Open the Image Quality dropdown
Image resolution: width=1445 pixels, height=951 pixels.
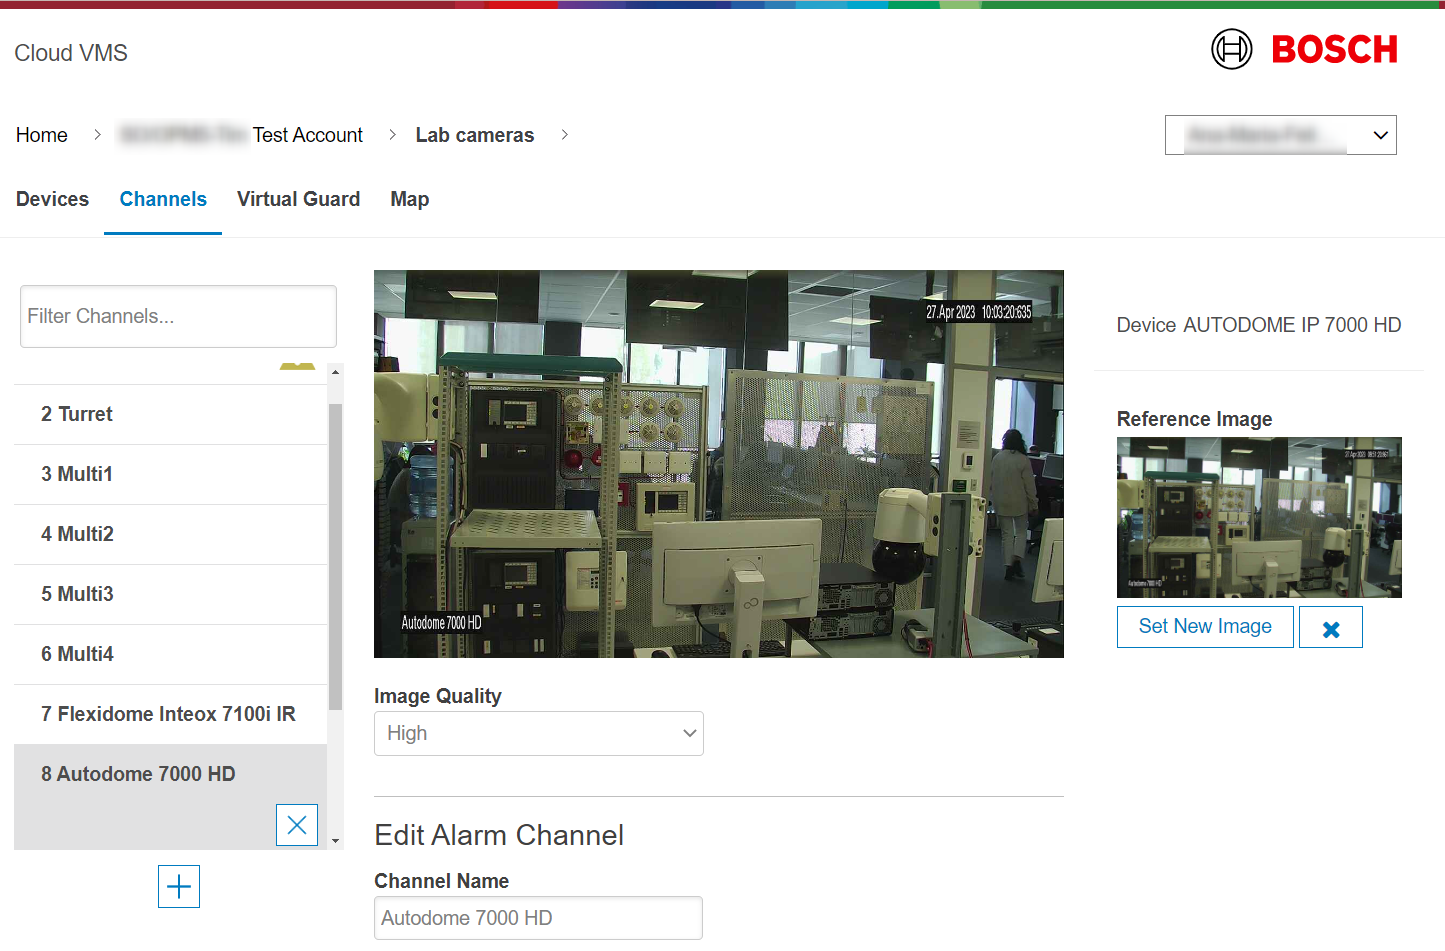tap(538, 734)
